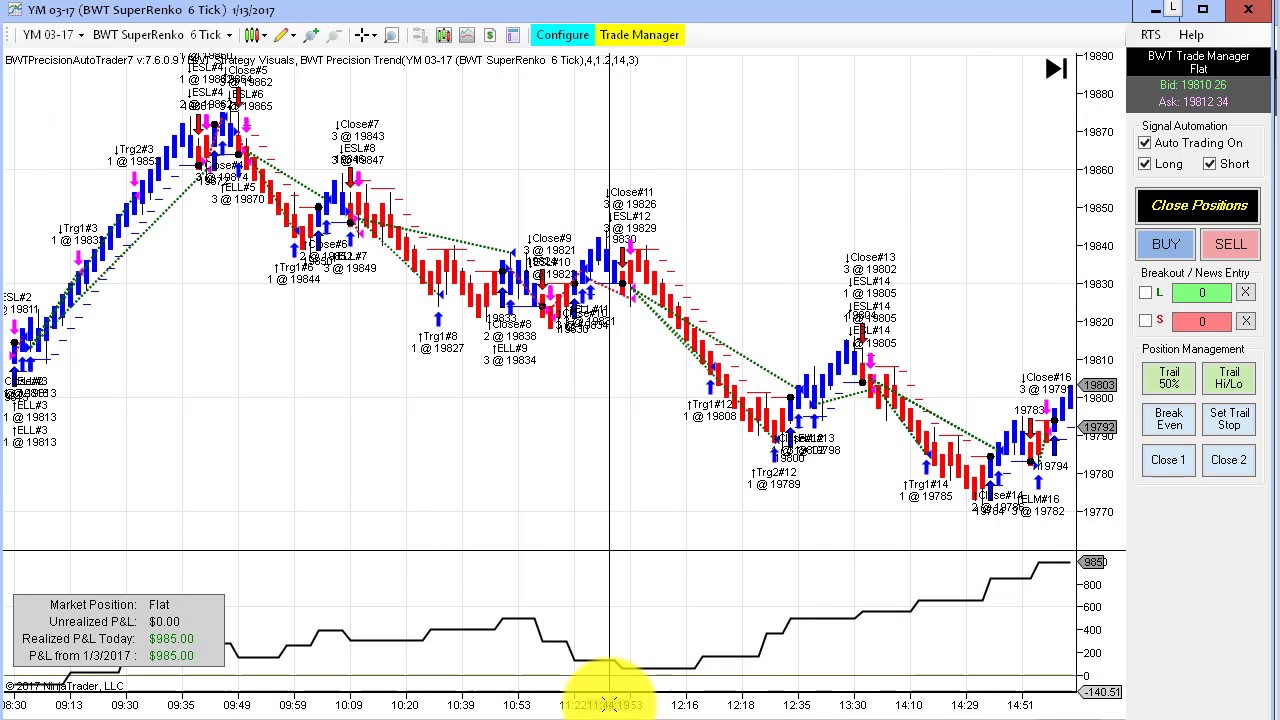Open the zoom frame search icon
The height and width of the screenshot is (720, 1280).
391,35
